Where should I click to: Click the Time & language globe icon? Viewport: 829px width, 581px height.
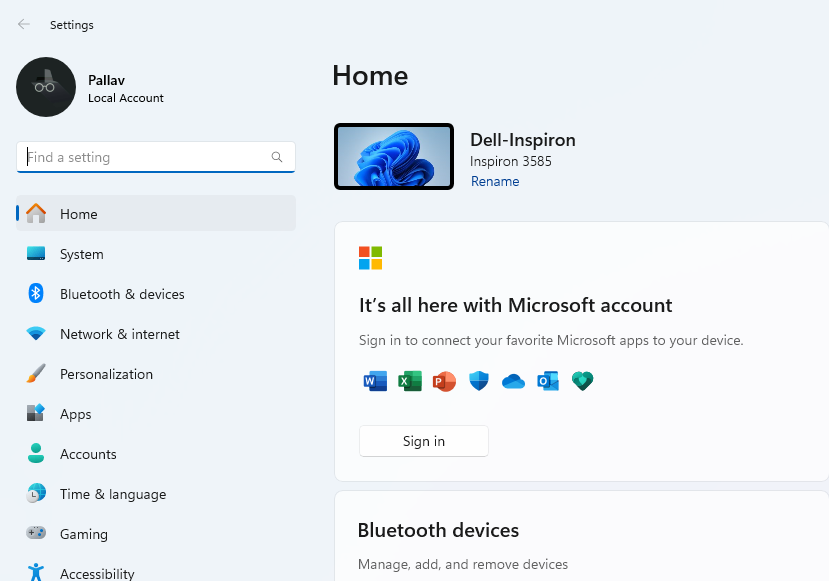(36, 493)
